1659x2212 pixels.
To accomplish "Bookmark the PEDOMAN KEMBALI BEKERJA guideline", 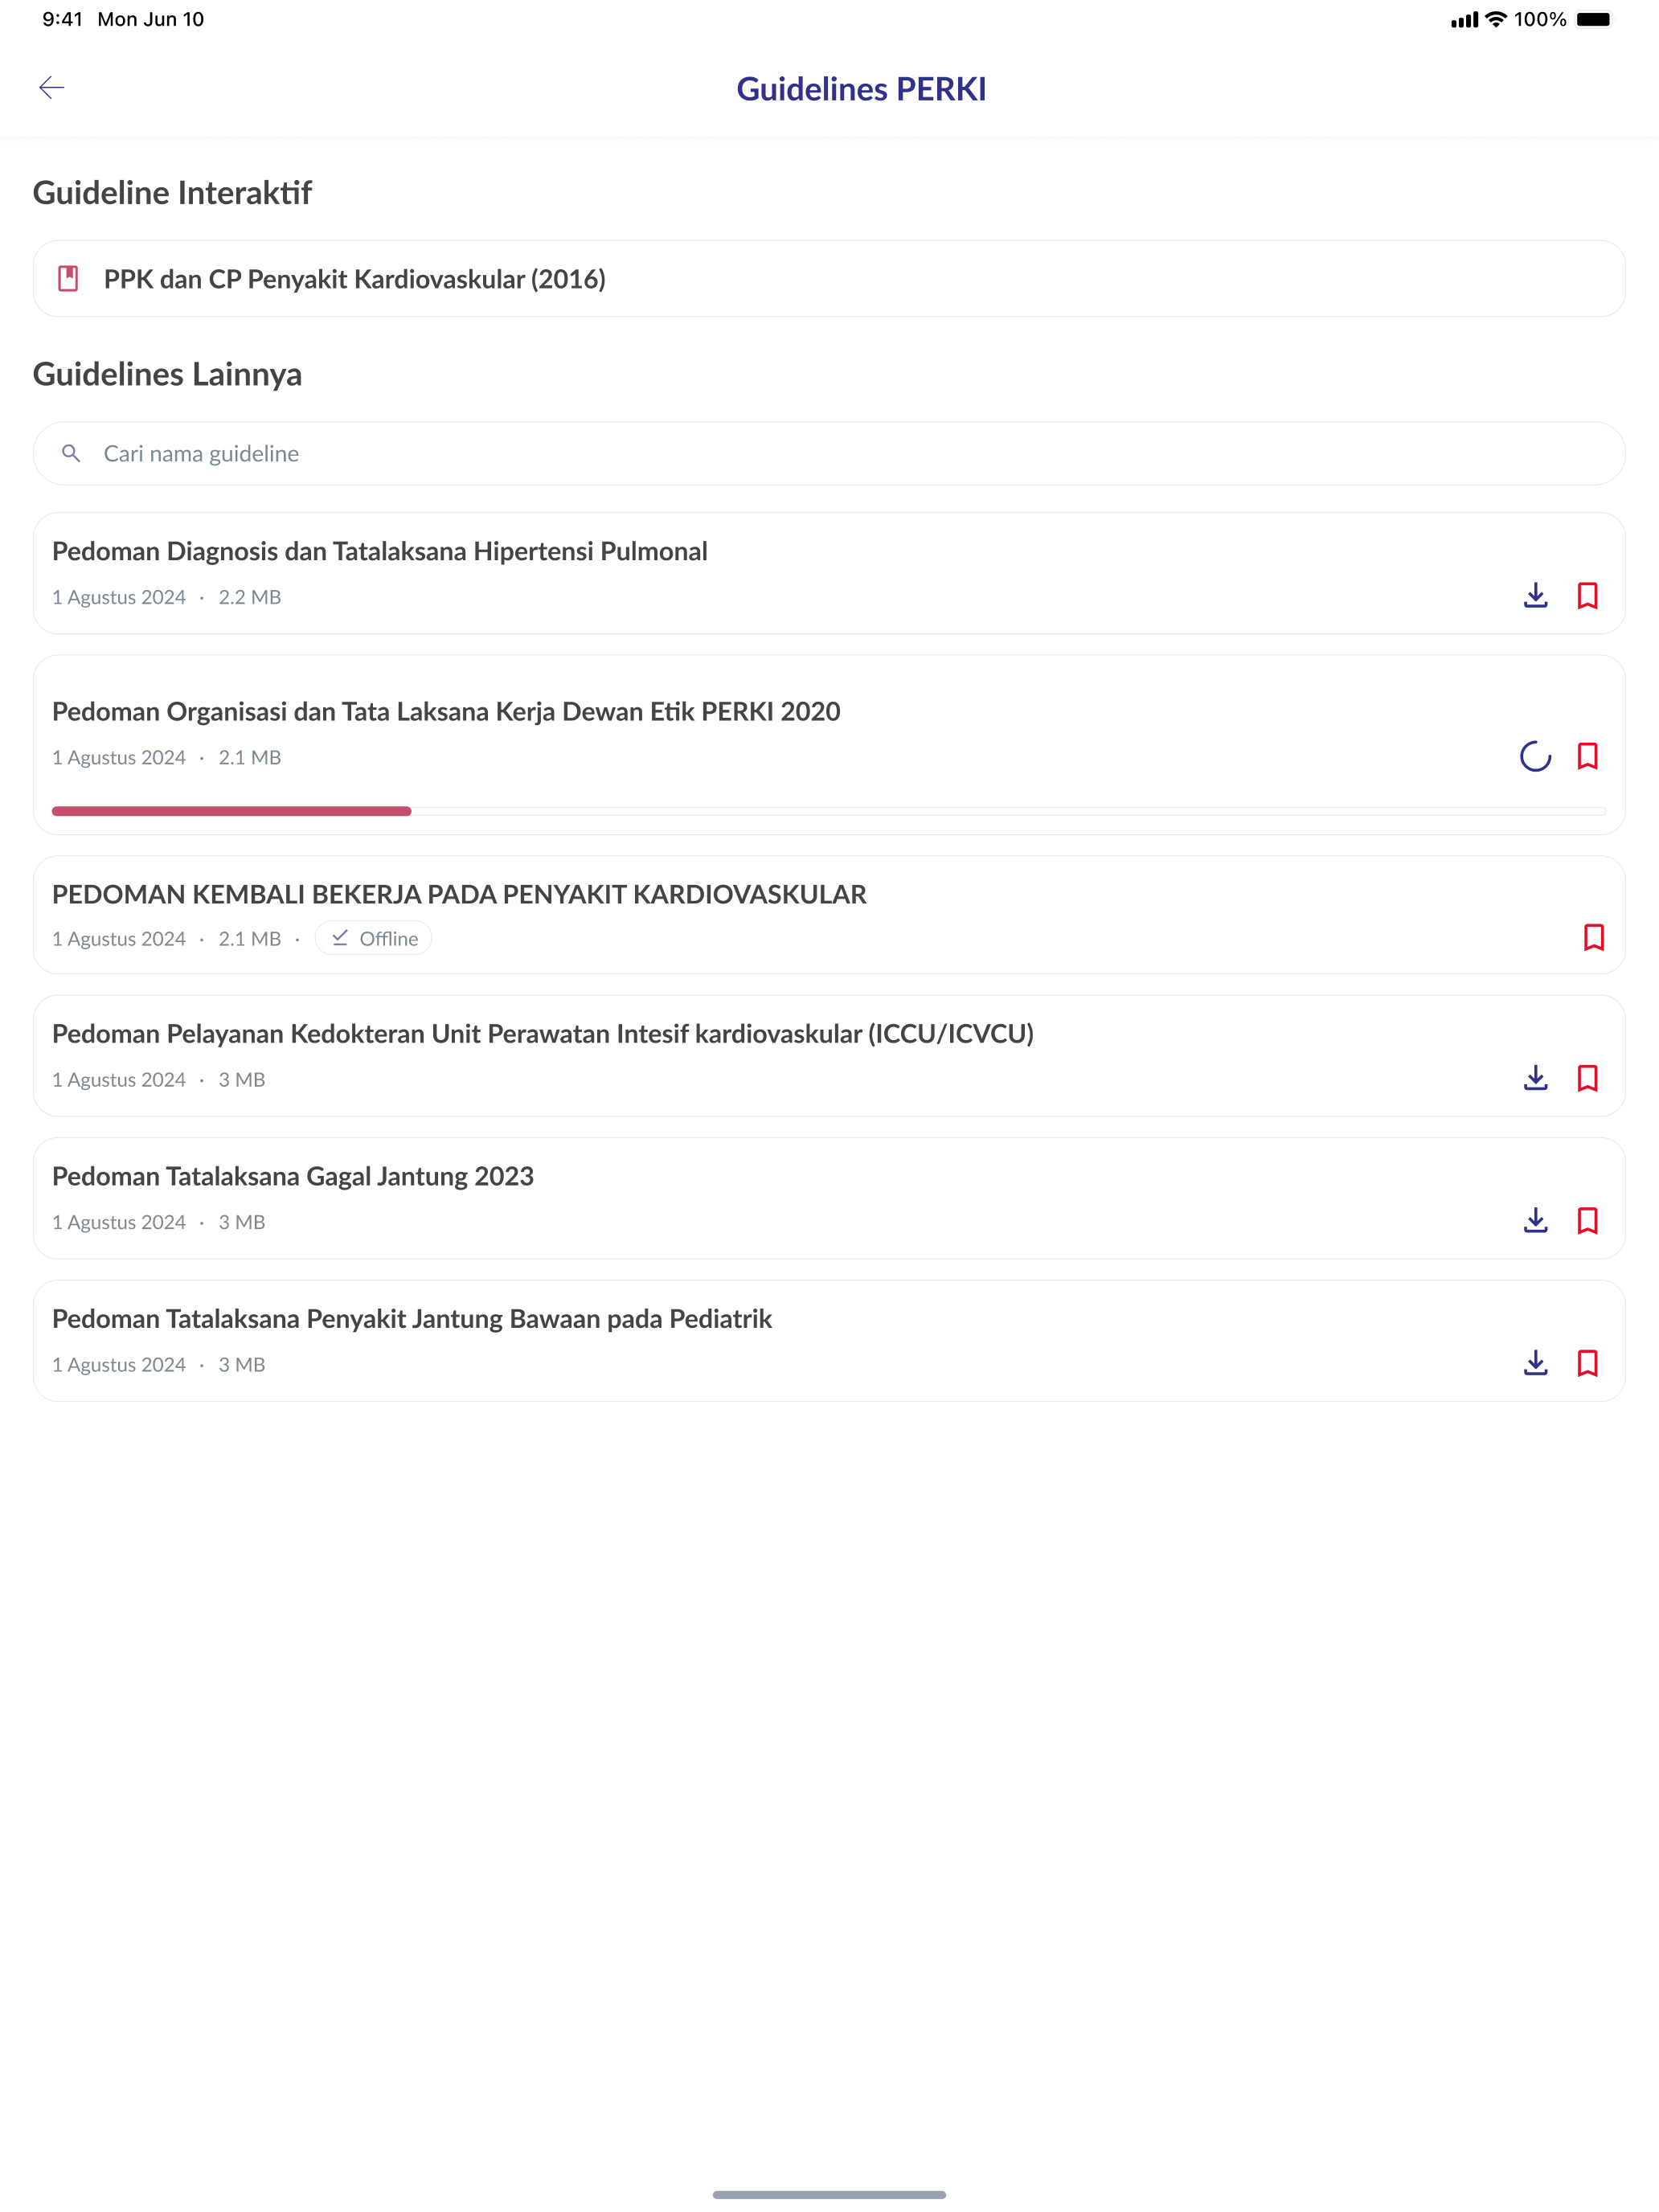I will tap(1594, 937).
